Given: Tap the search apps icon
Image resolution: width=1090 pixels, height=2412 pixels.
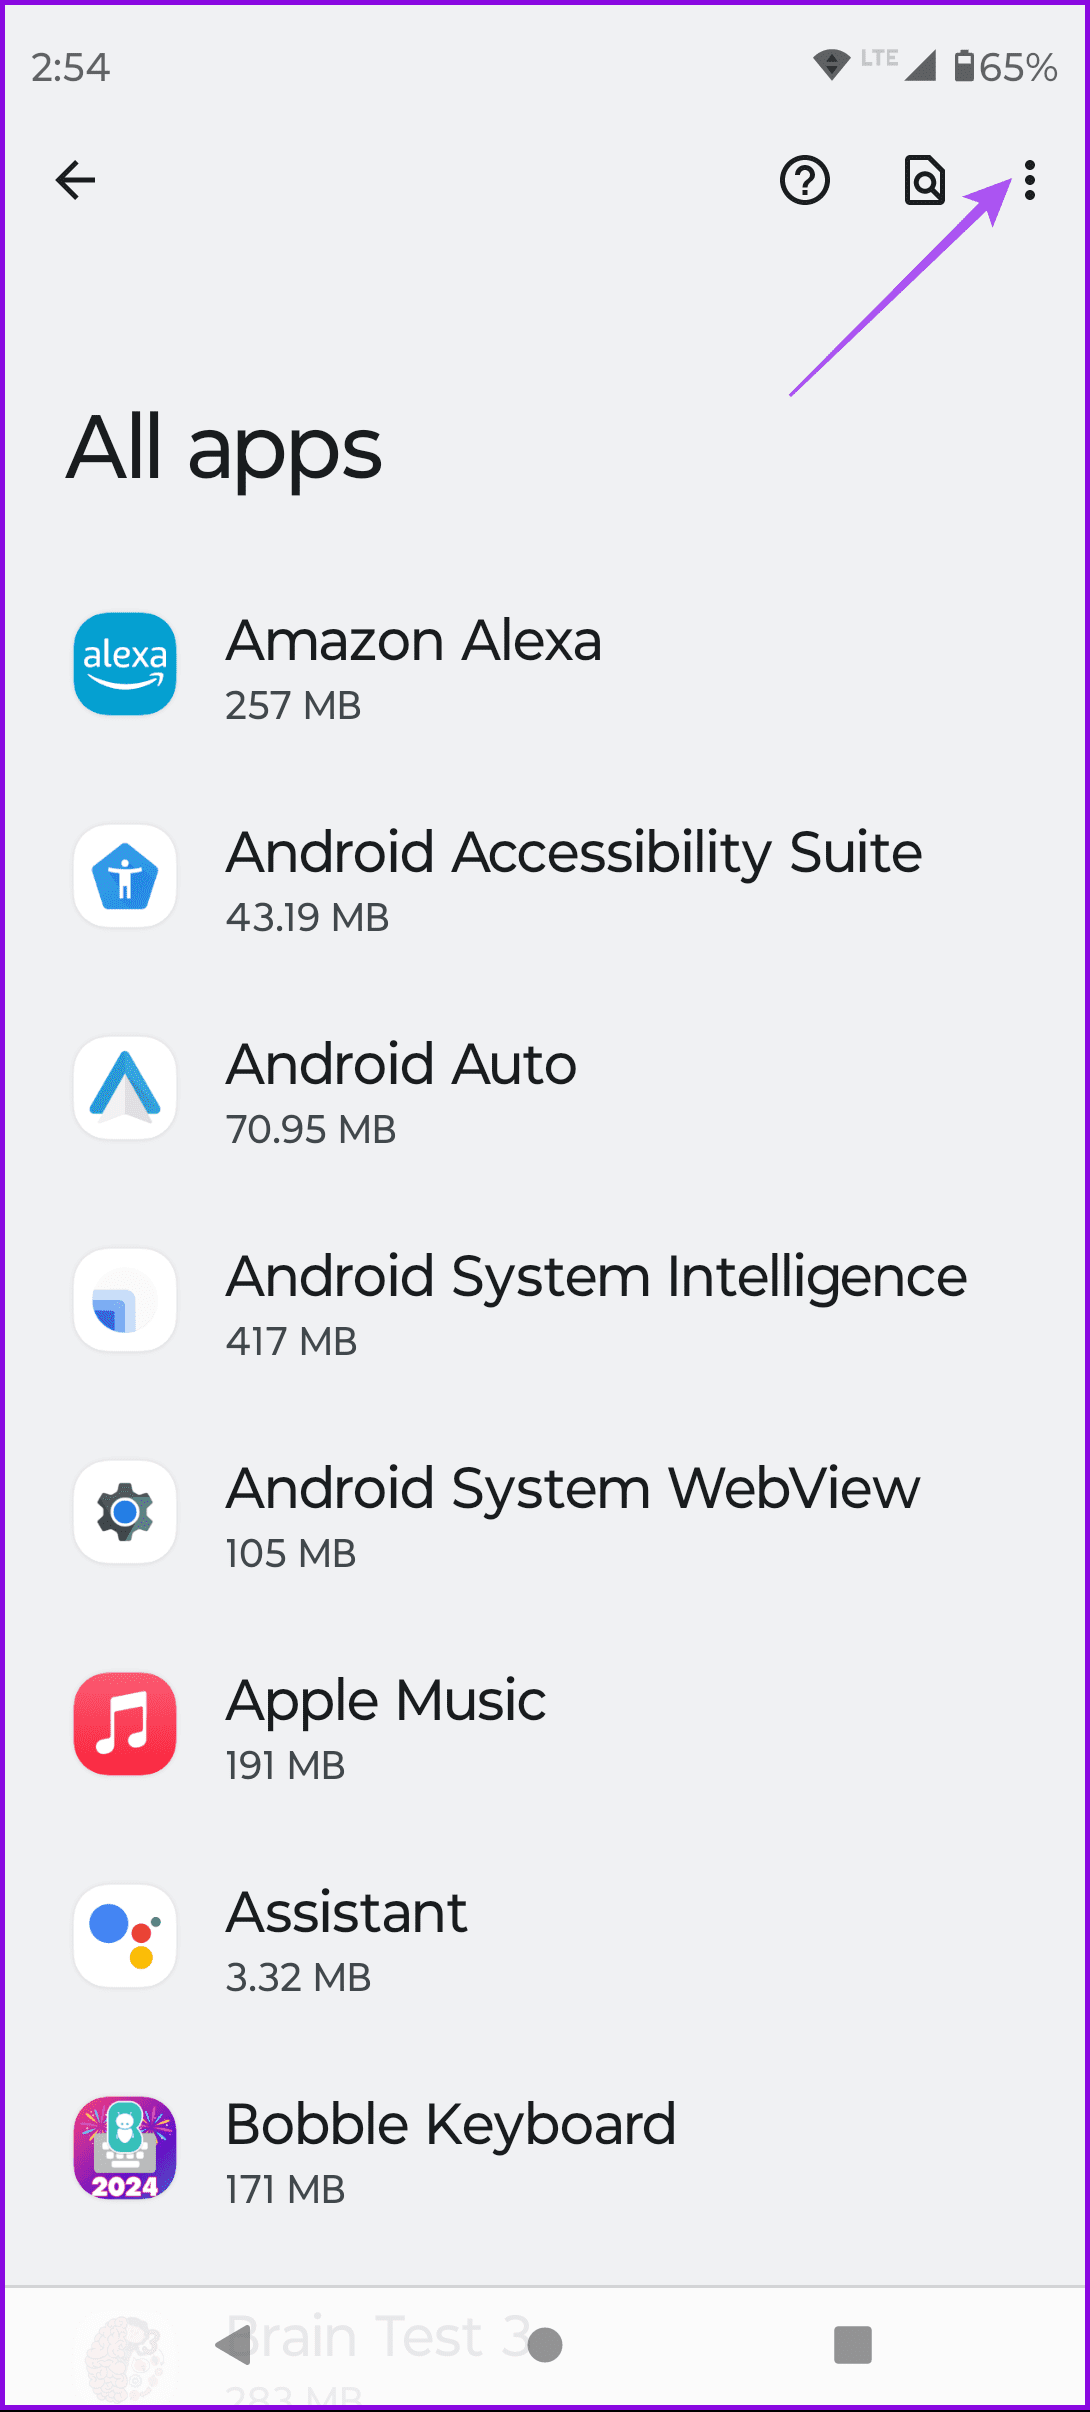Looking at the screenshot, I should tap(925, 181).
